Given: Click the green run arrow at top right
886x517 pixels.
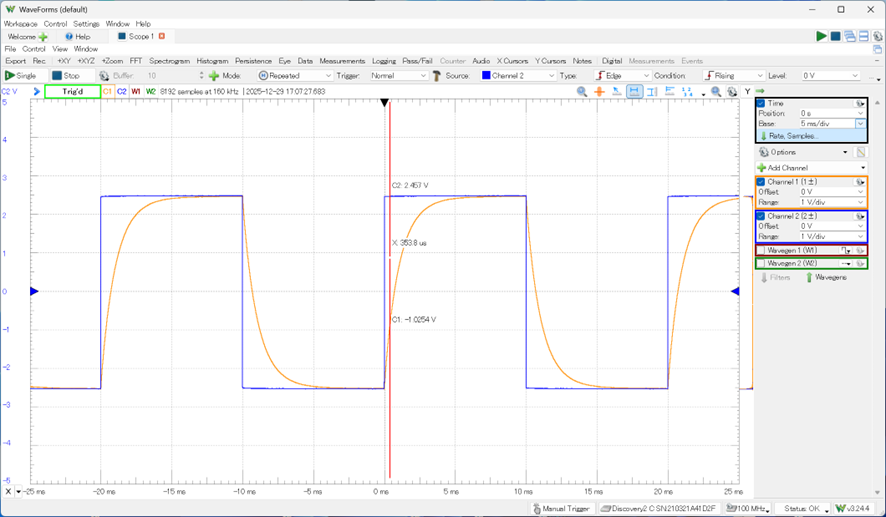Looking at the screenshot, I should [x=821, y=36].
